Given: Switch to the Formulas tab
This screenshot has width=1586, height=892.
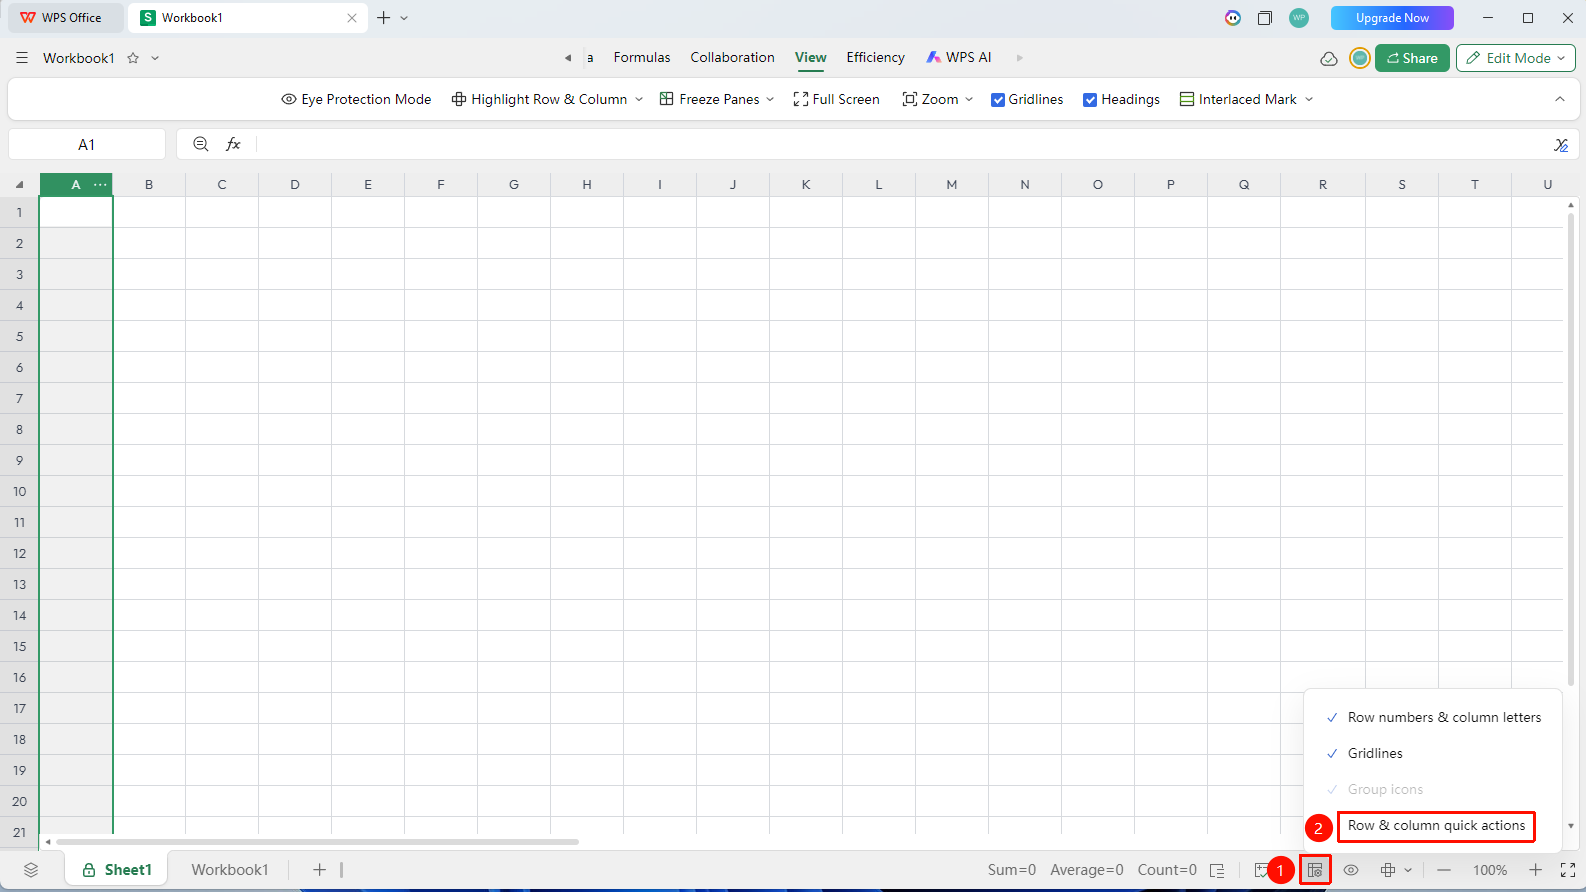Looking at the screenshot, I should [642, 58].
